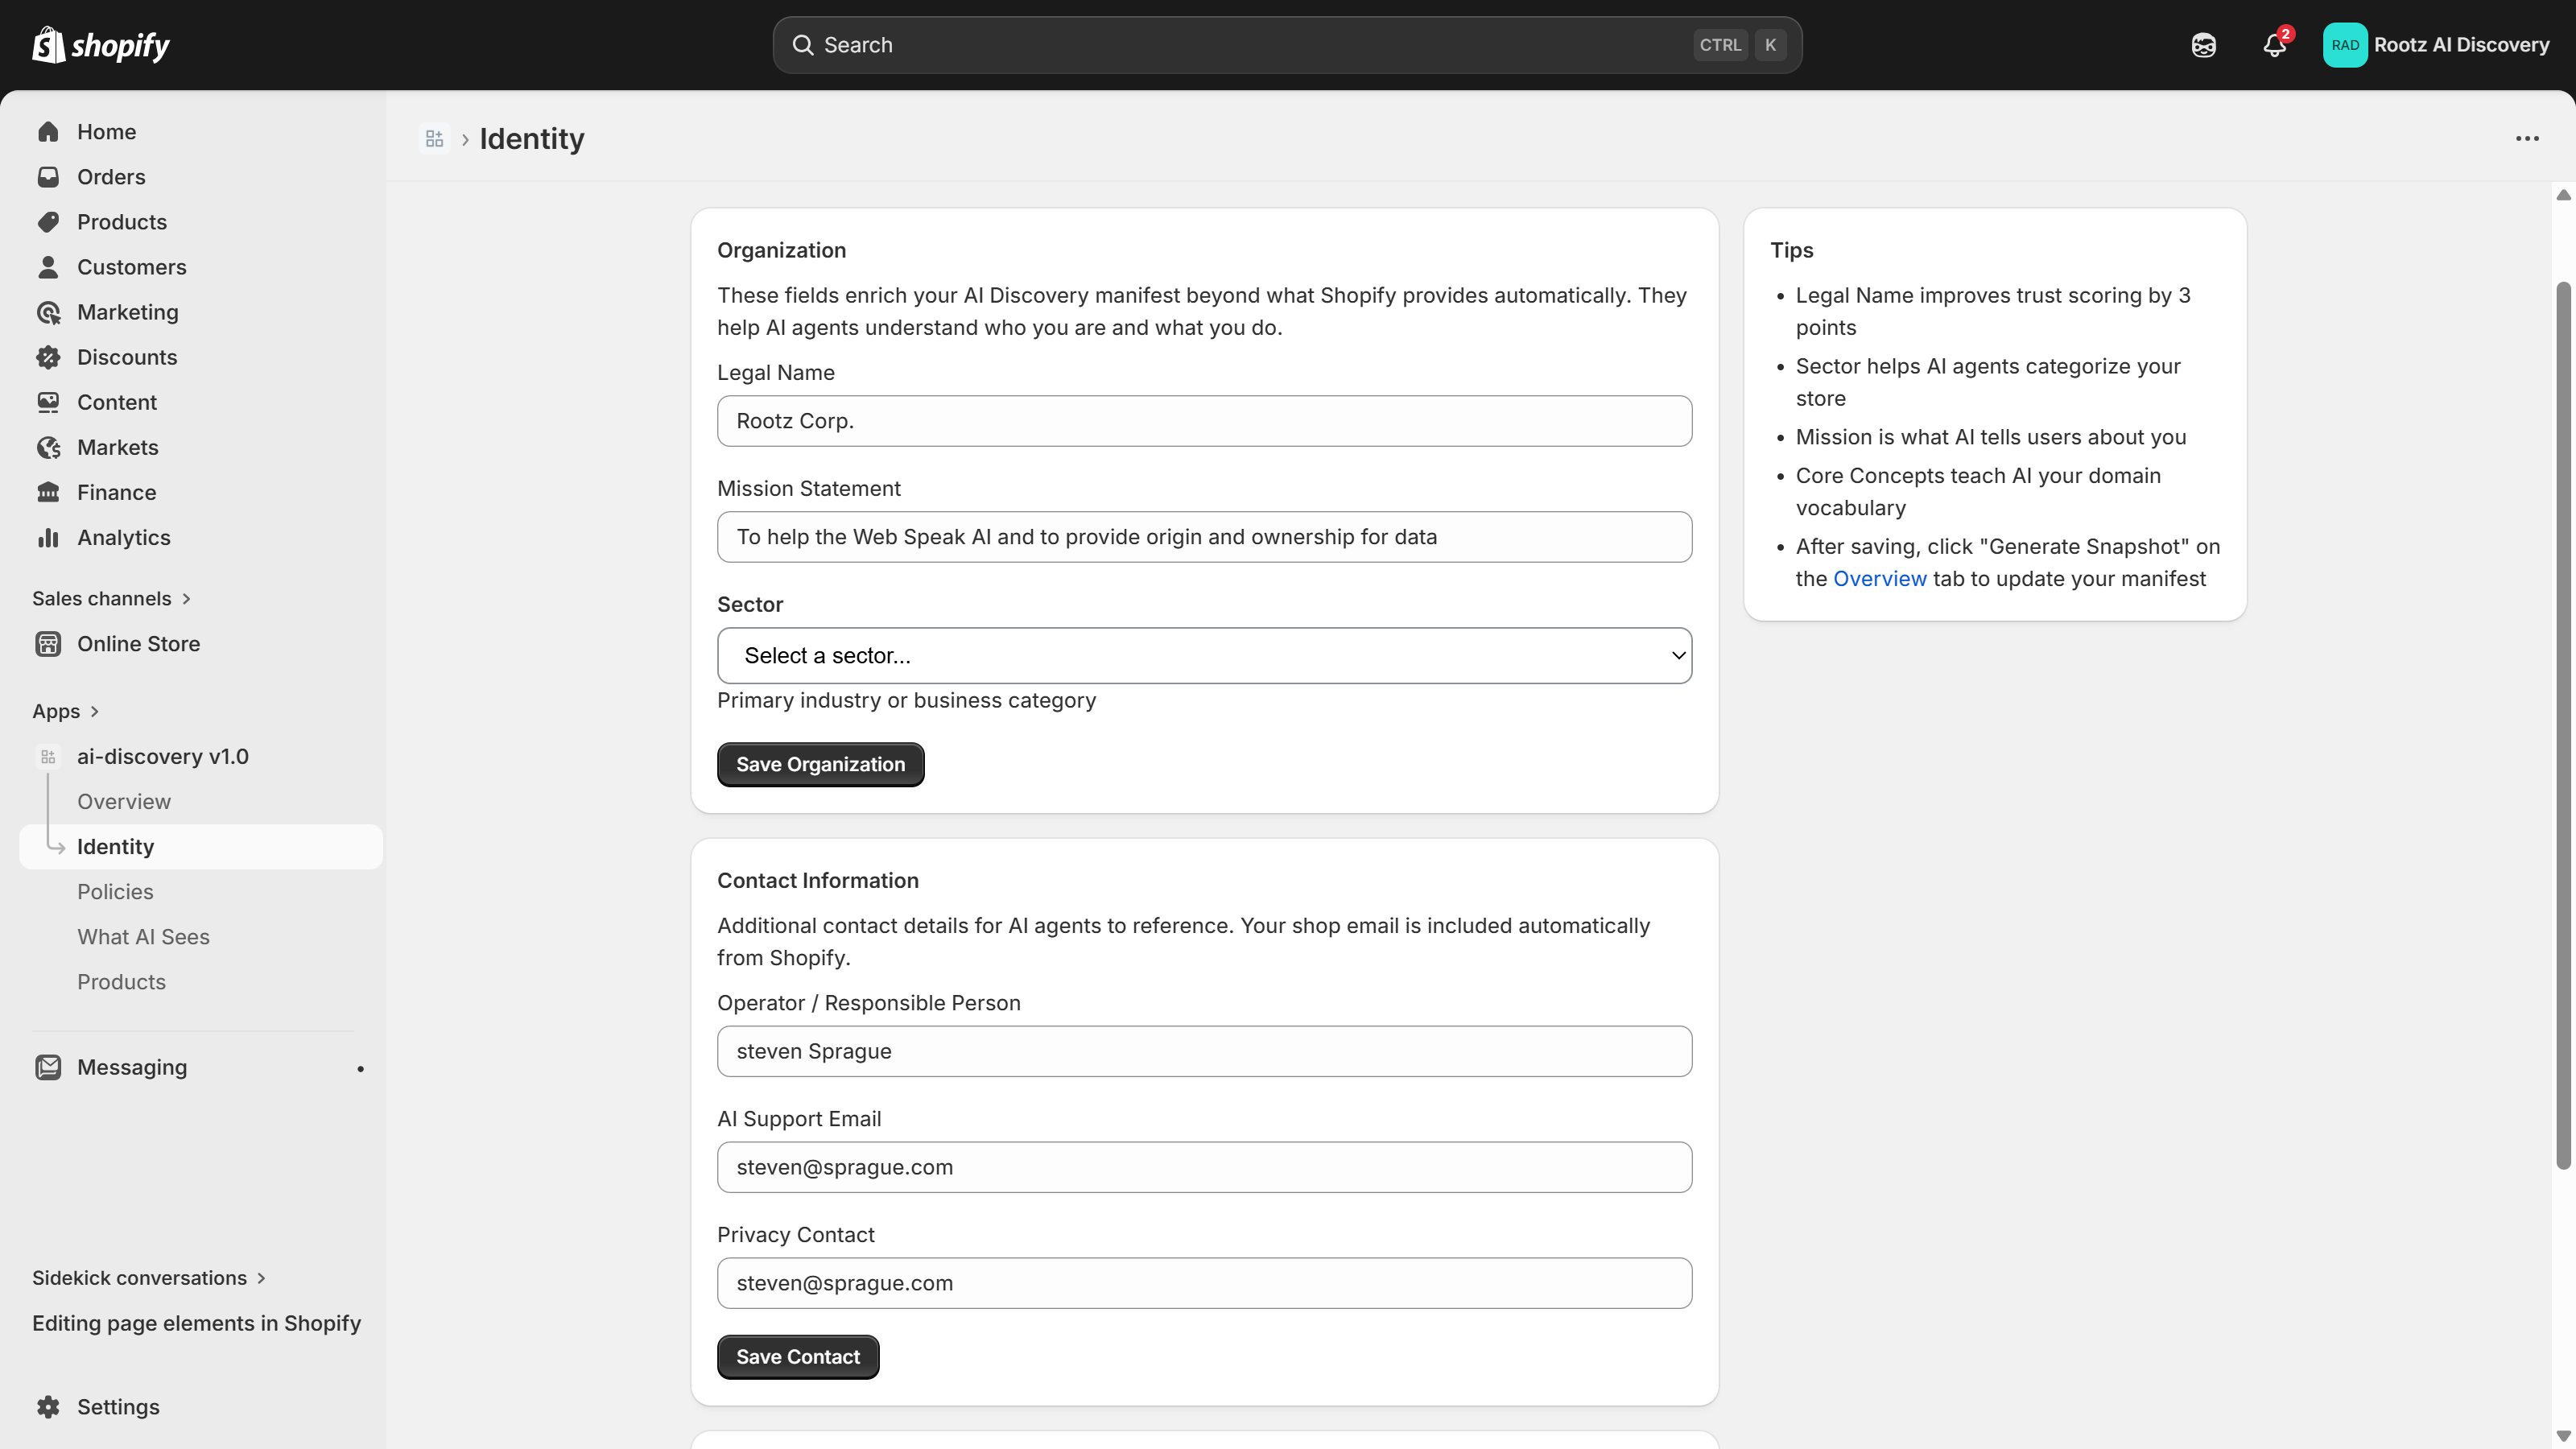Click the Products tag icon
This screenshot has width=2576, height=1449.
point(48,222)
